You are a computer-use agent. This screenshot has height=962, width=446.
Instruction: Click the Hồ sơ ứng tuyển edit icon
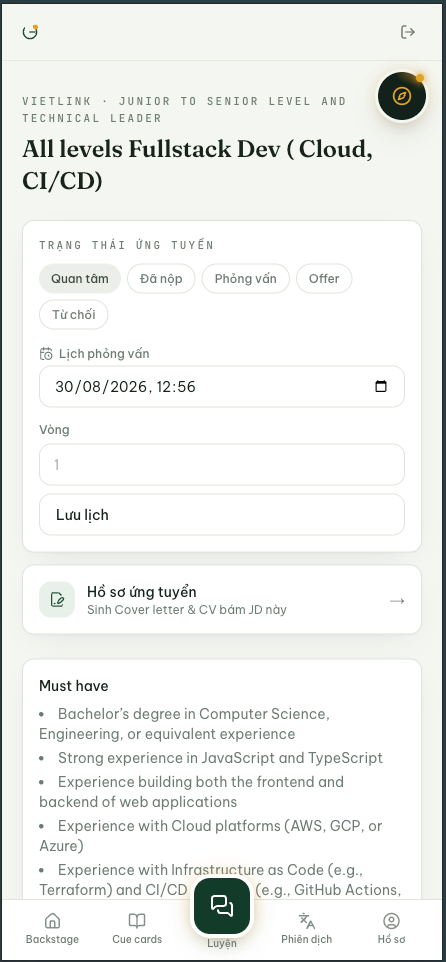(57, 599)
